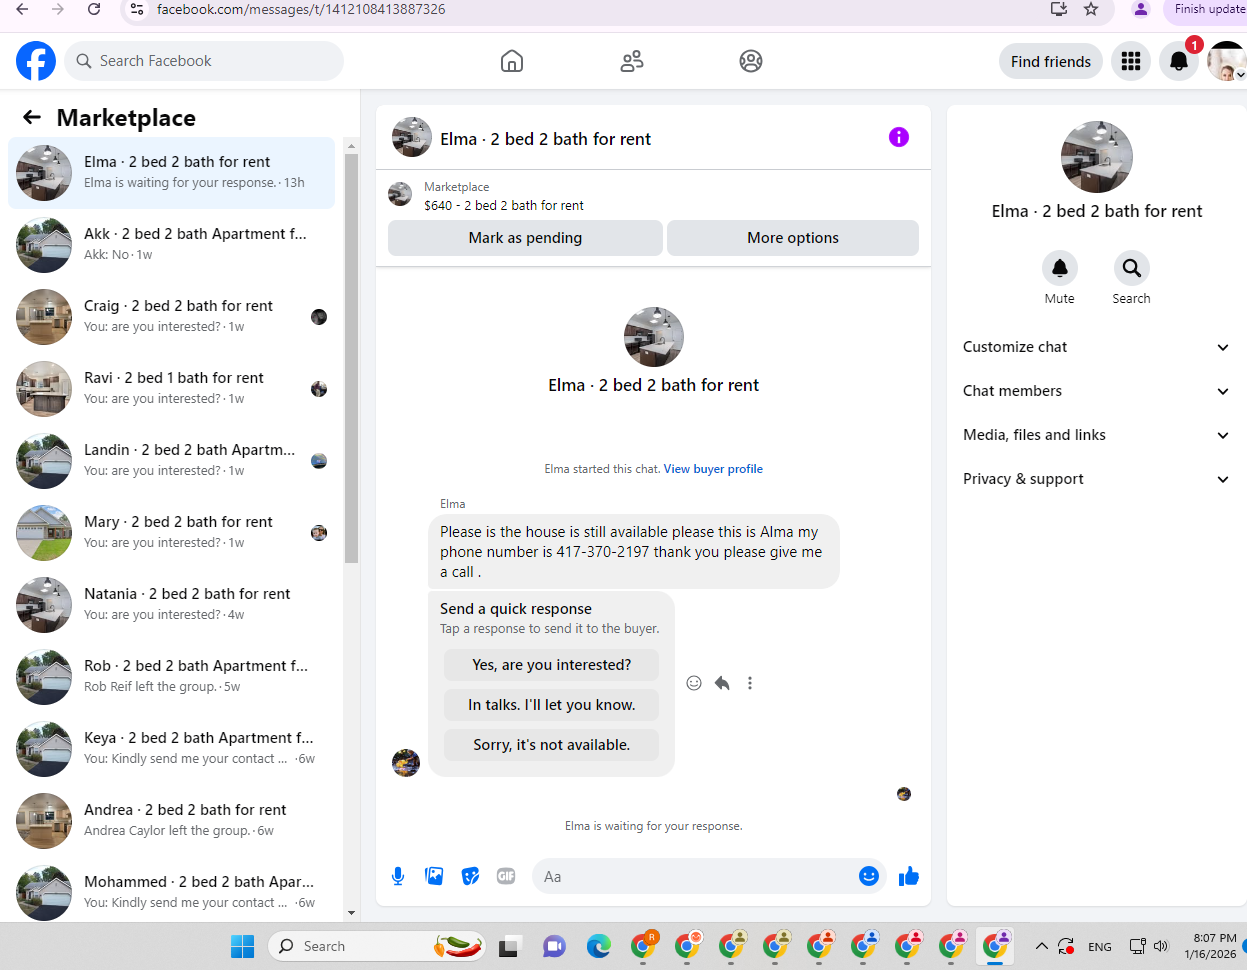1247x970 pixels.
Task: Expand Privacy & support section
Action: point(1097,479)
